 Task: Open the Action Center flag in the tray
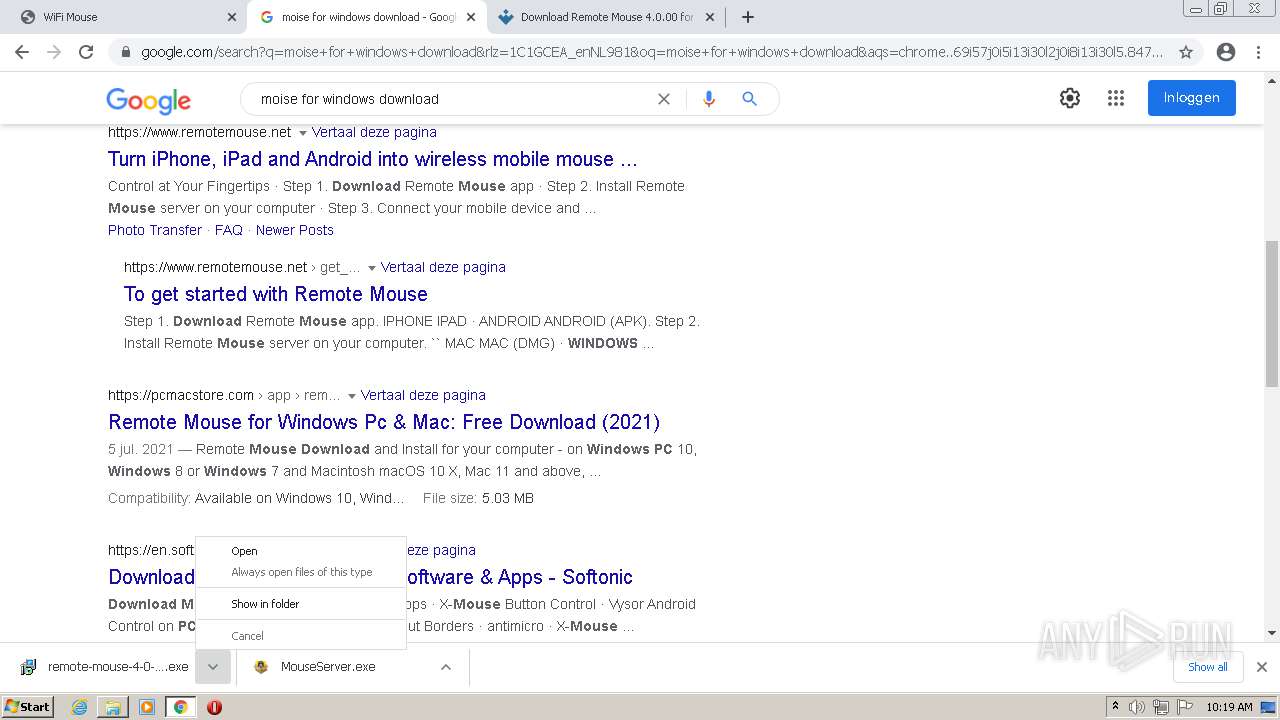point(1183,707)
